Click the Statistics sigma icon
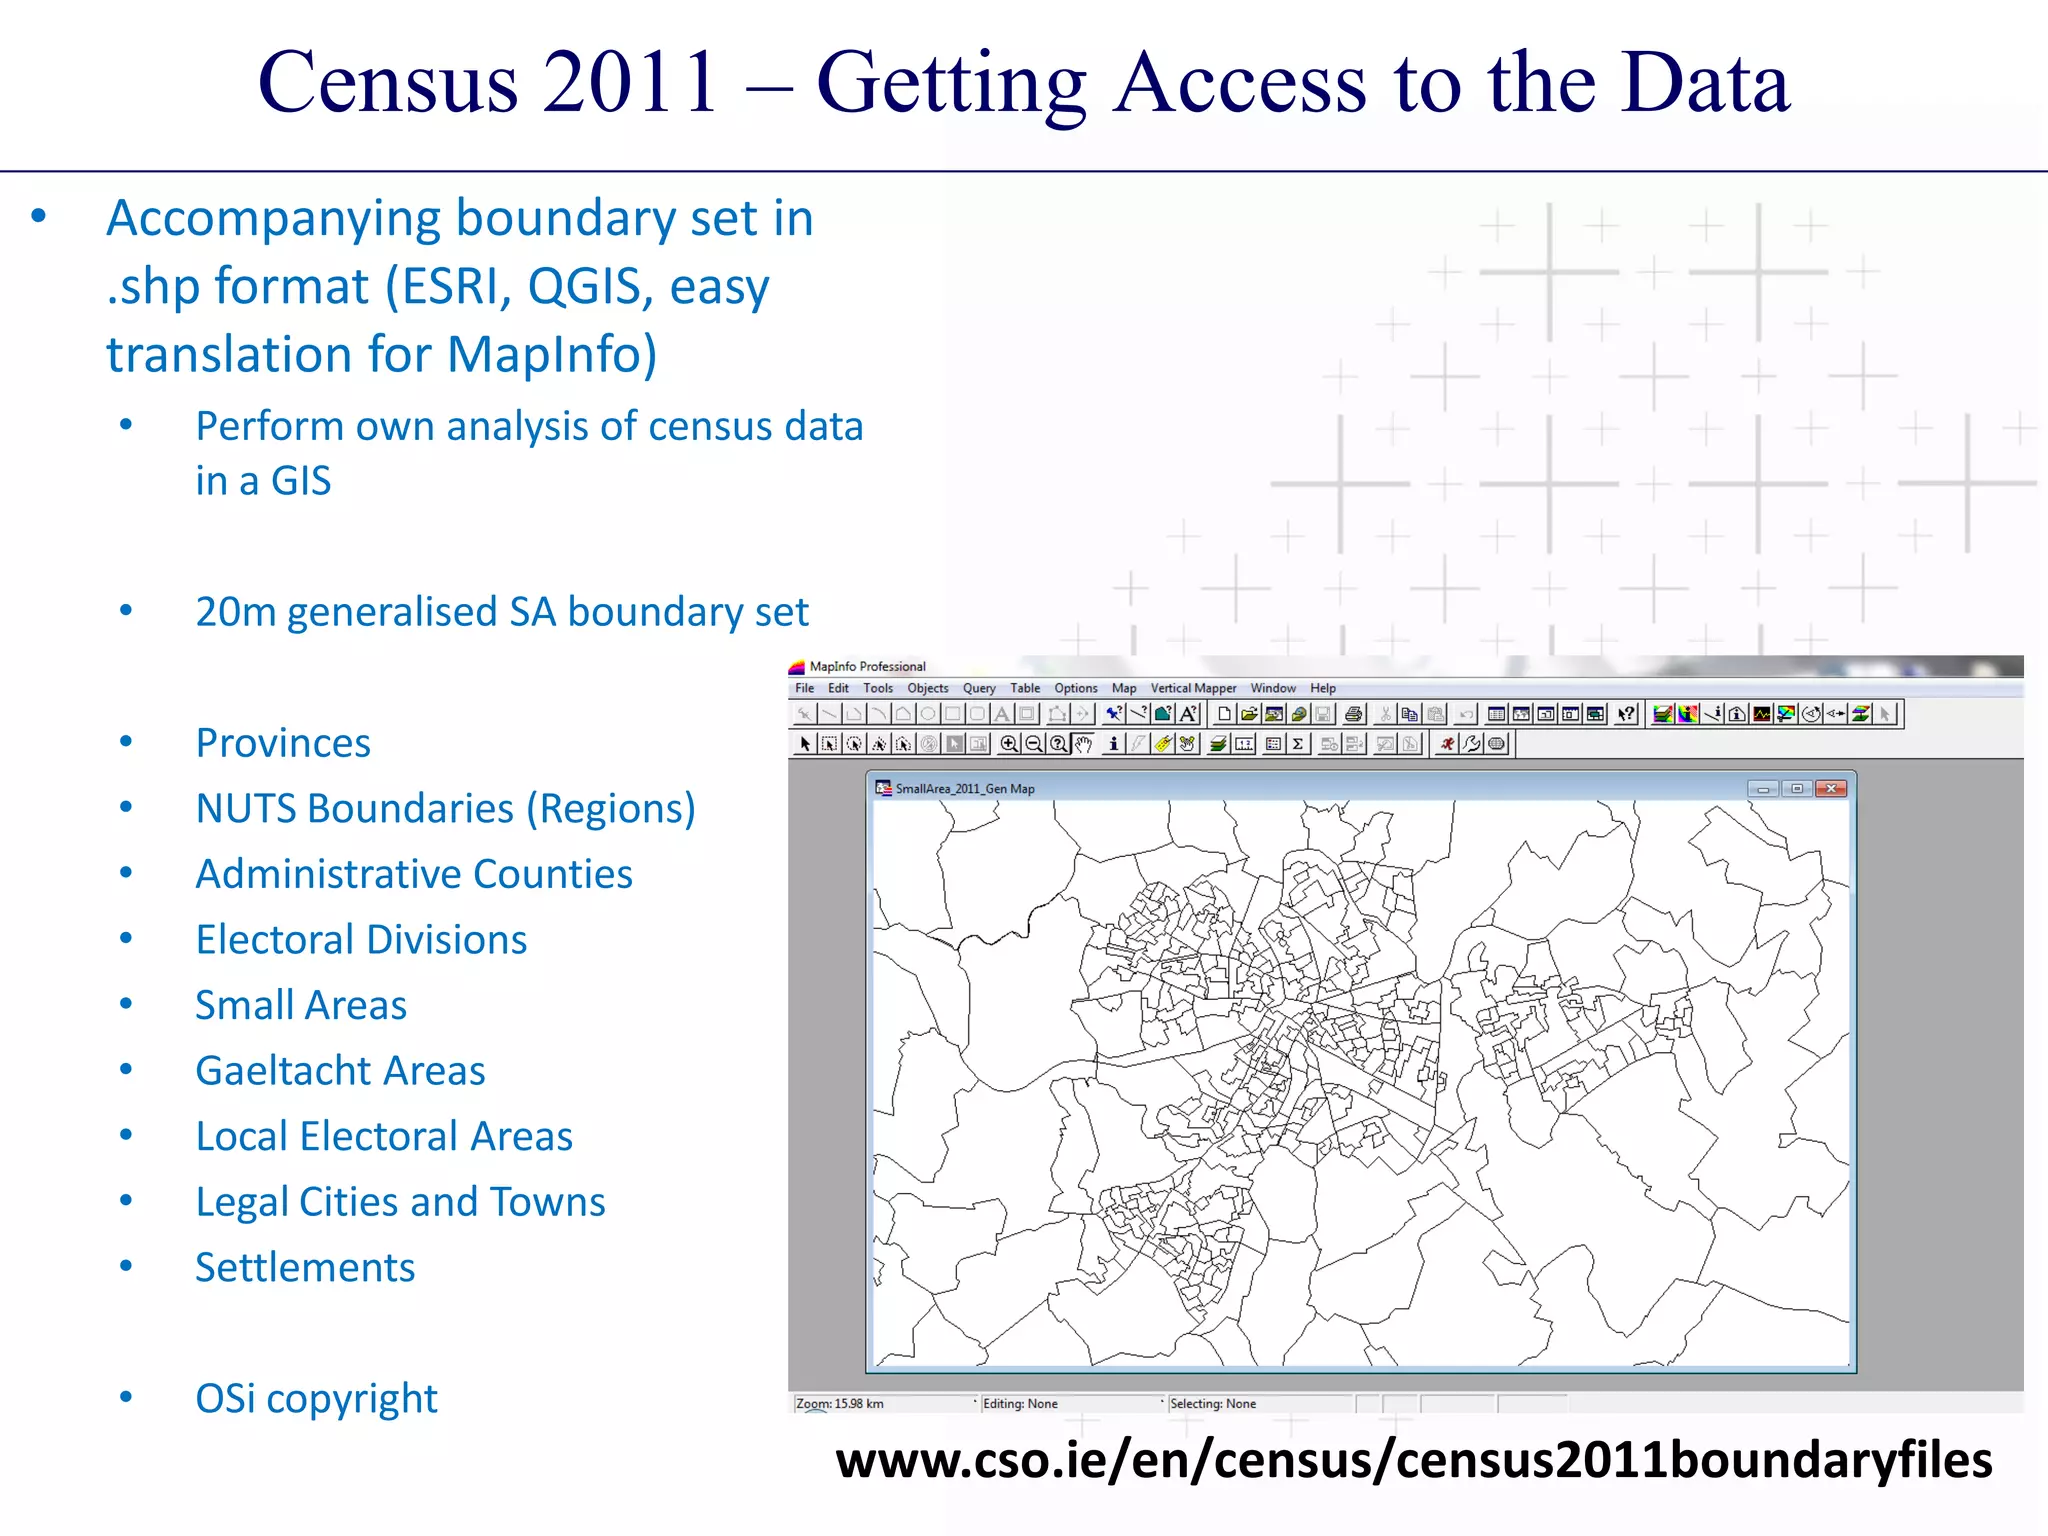2048x1536 pixels. pyautogui.click(x=1297, y=744)
